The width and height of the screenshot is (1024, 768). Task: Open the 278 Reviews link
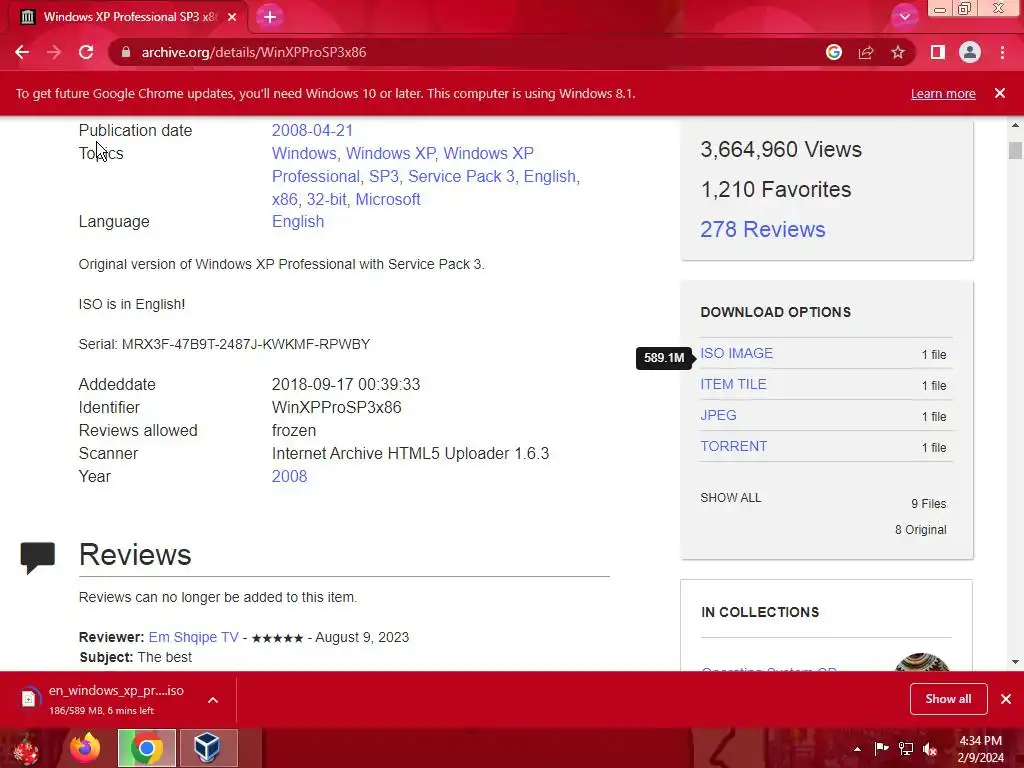click(763, 229)
